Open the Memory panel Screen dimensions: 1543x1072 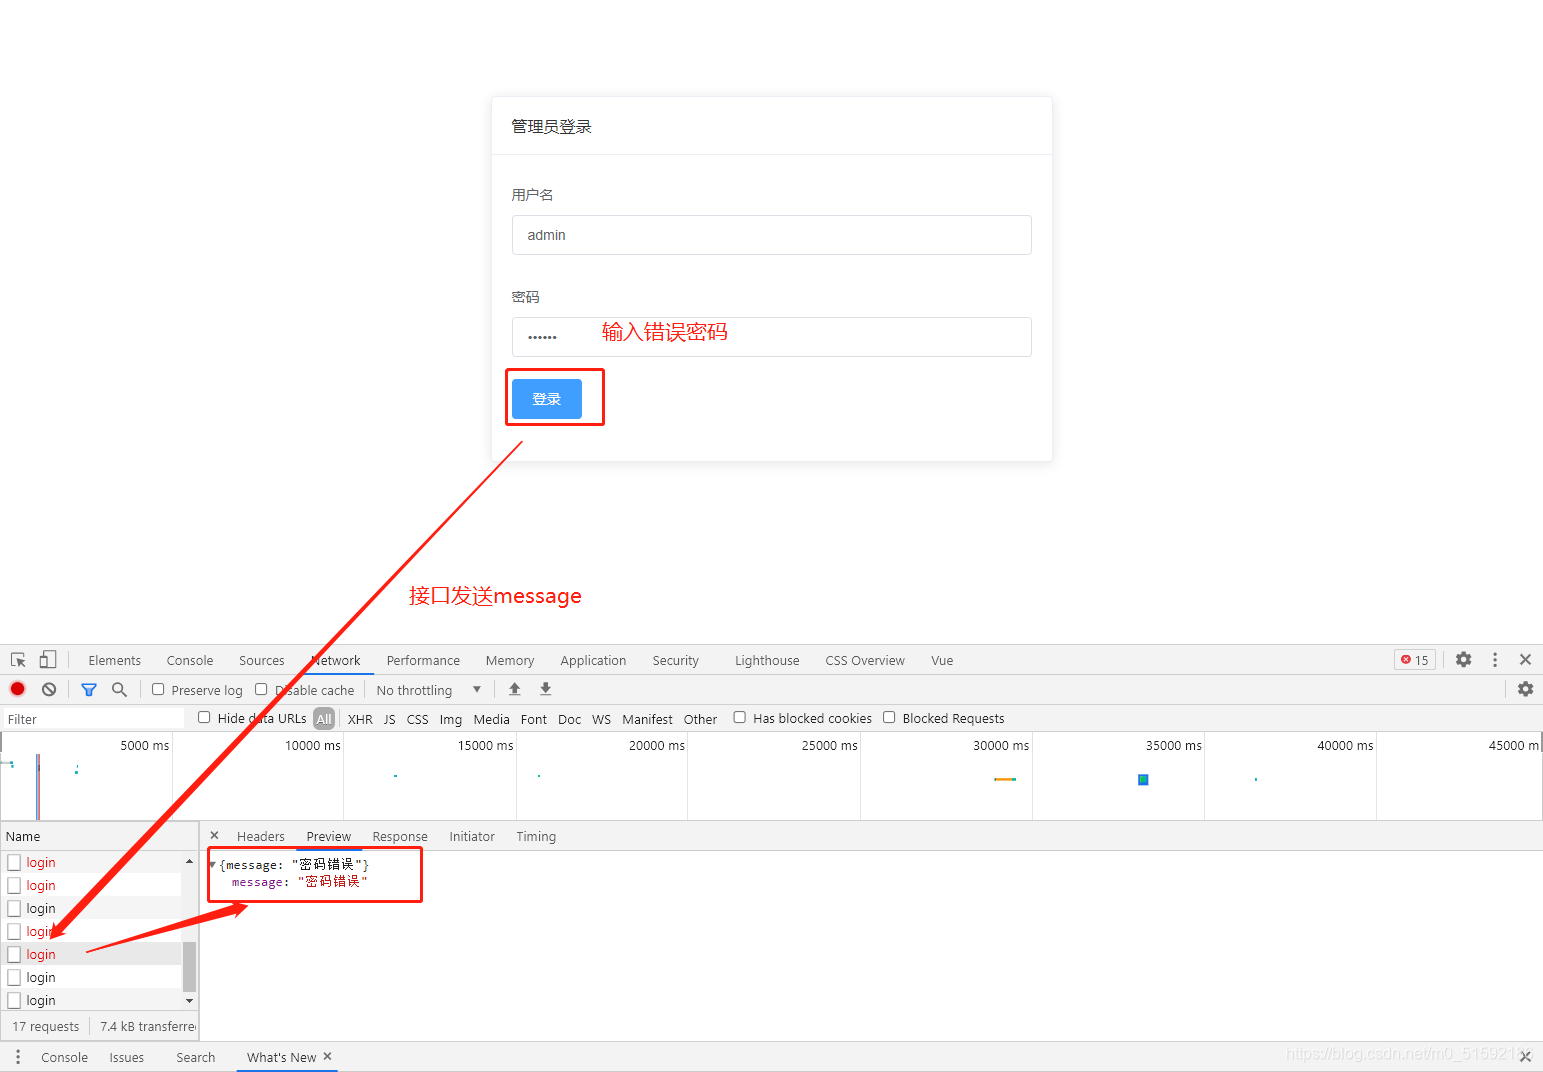pos(510,661)
